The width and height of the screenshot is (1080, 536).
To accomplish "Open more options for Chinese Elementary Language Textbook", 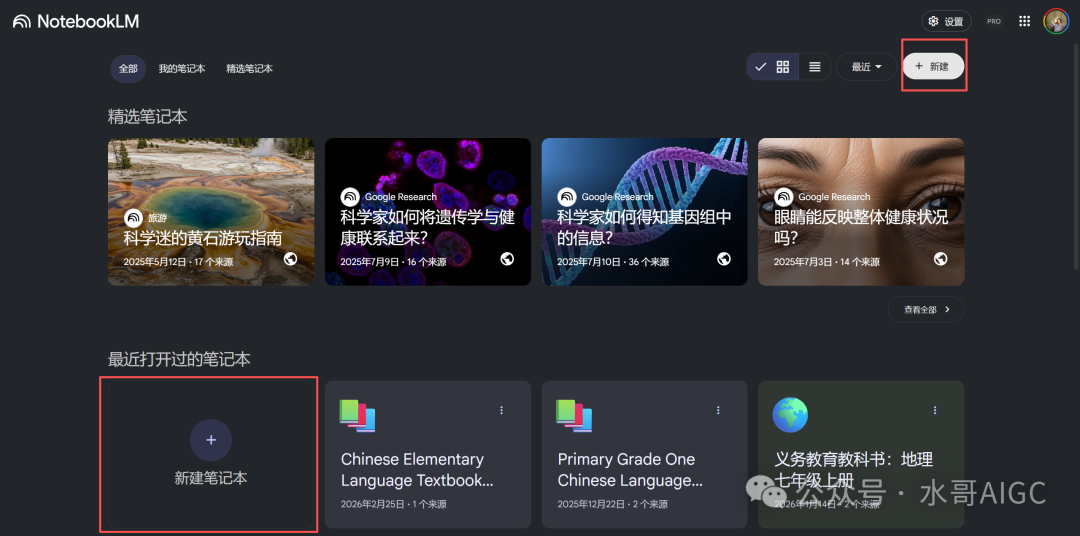I will tap(501, 410).
